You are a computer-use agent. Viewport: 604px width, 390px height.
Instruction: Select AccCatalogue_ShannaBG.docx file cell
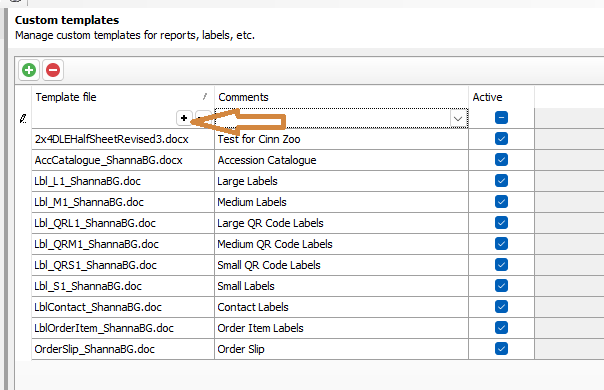pos(123,160)
